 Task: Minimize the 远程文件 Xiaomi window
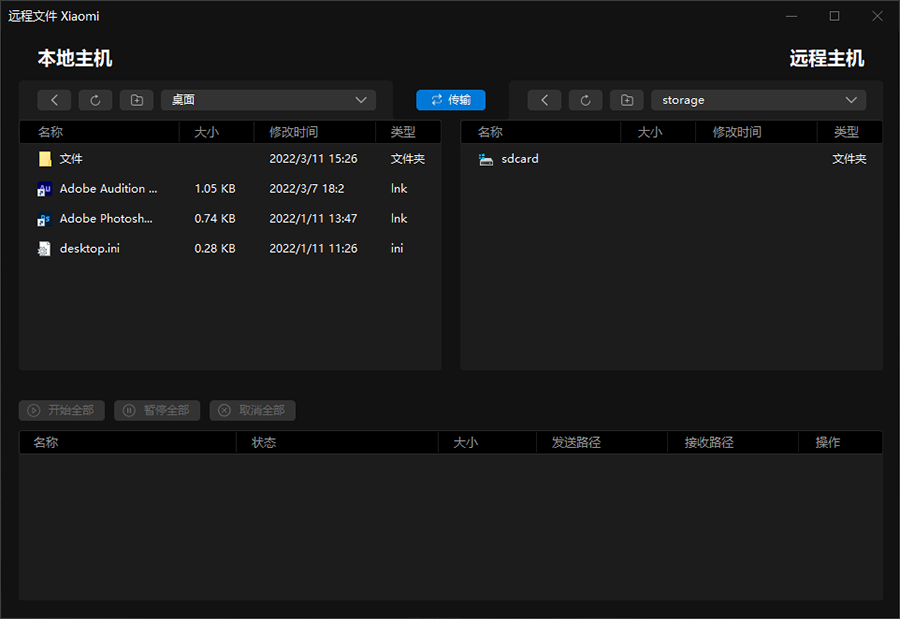click(792, 16)
